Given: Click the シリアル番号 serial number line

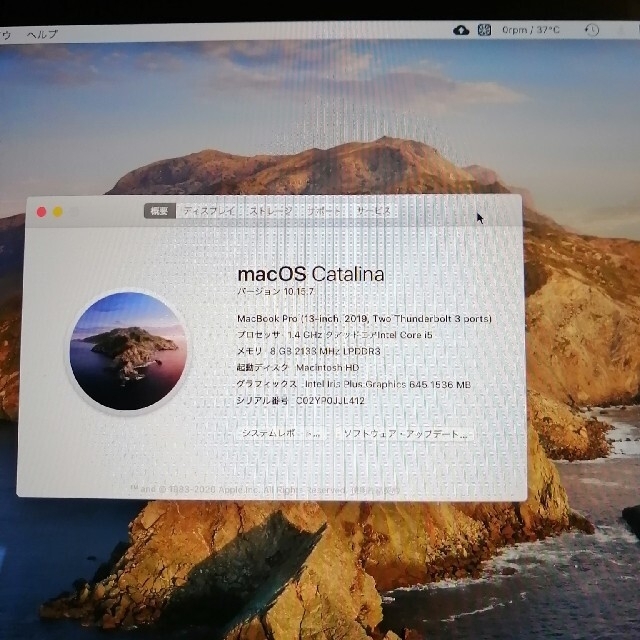Looking at the screenshot, I should tap(300, 400).
